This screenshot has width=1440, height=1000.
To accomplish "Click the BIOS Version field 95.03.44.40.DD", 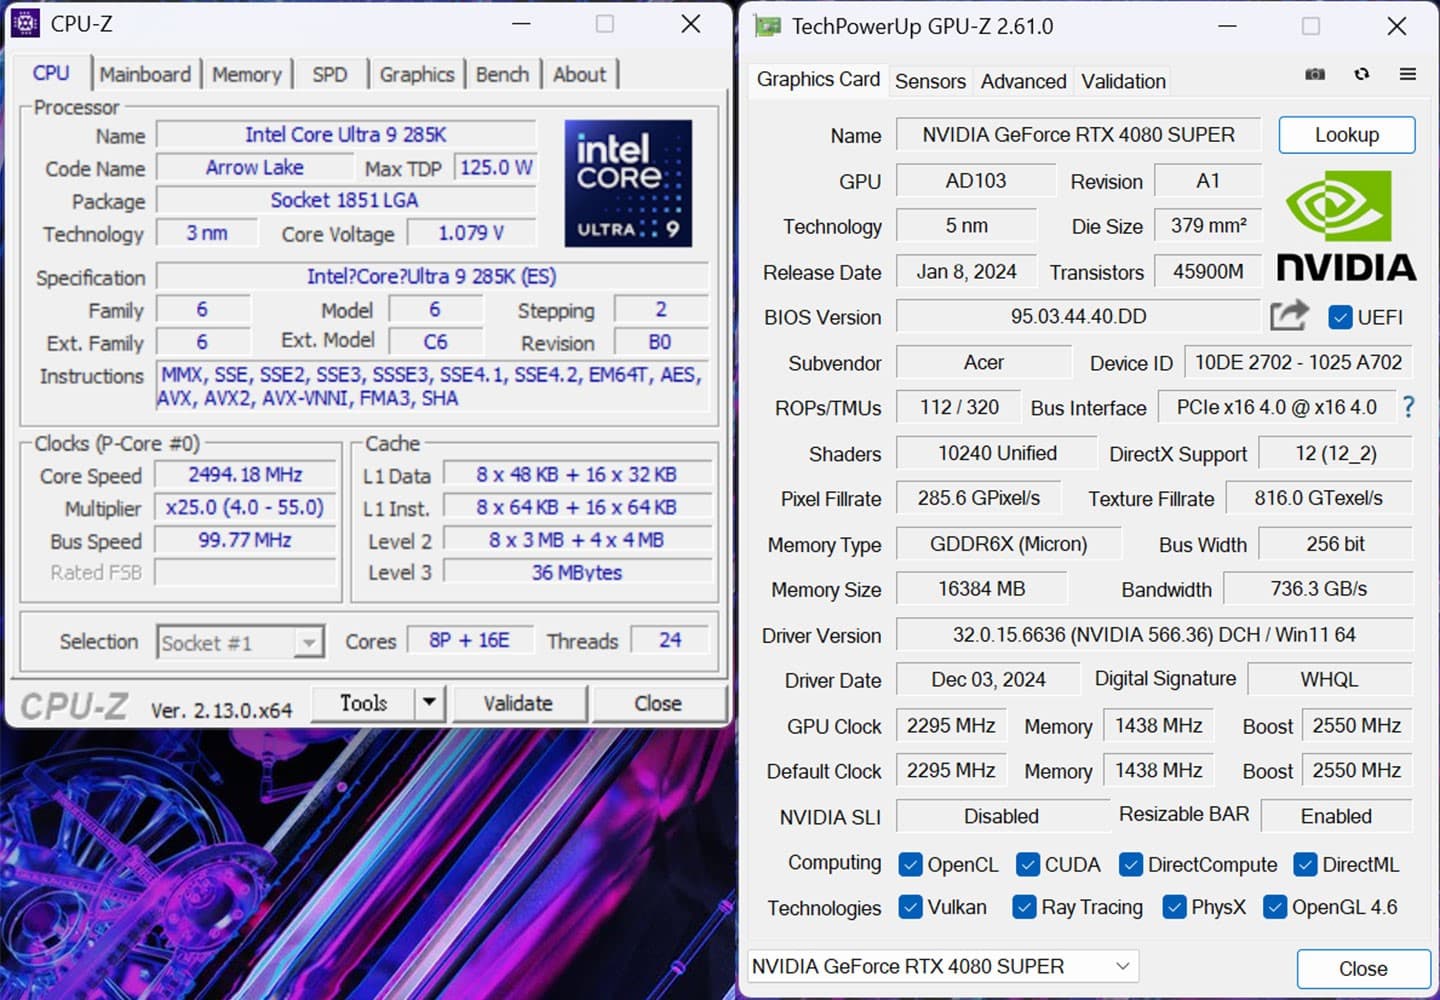I will [1078, 316].
